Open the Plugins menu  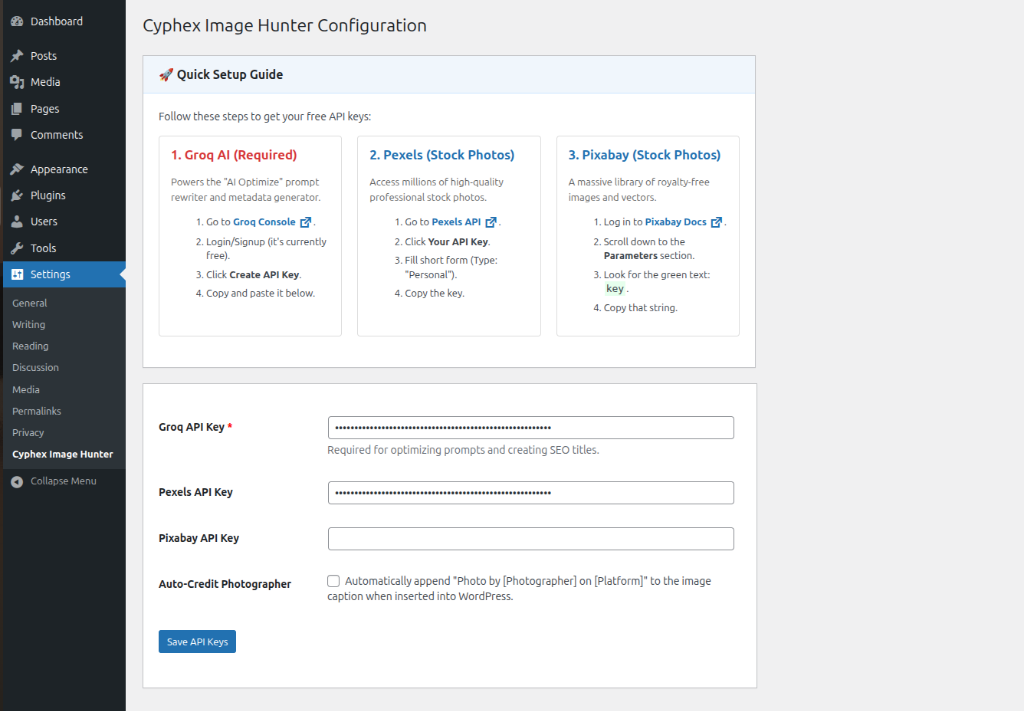pos(48,195)
